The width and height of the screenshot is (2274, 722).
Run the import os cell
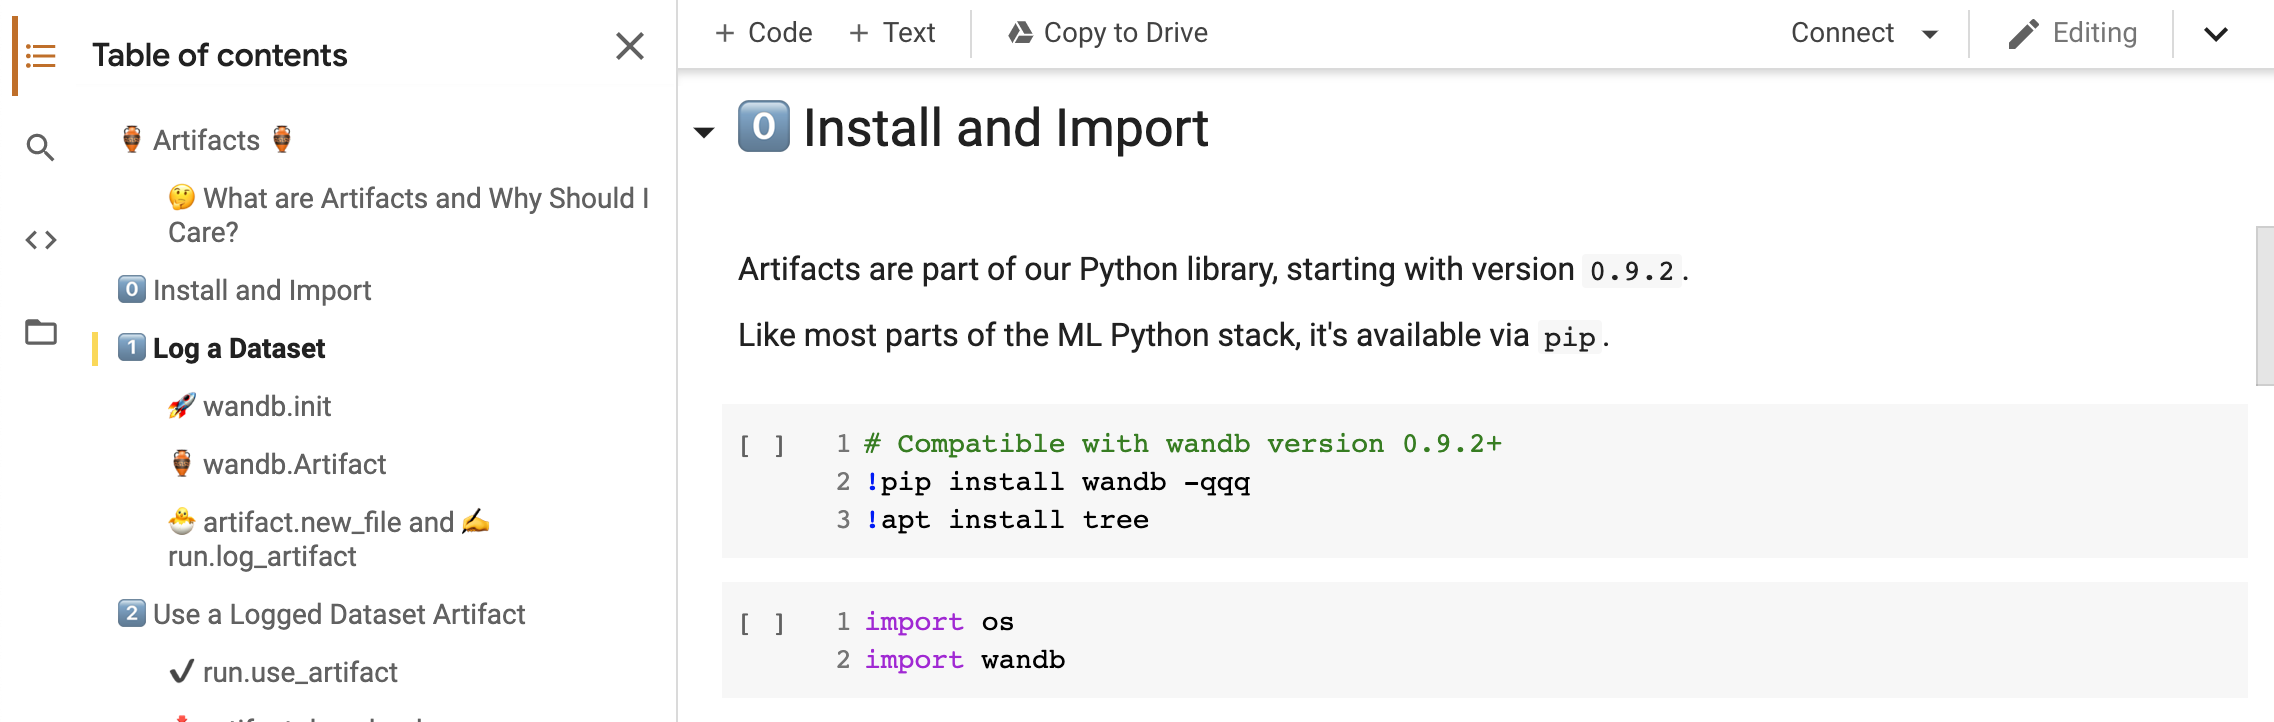pyautogui.click(x=762, y=623)
